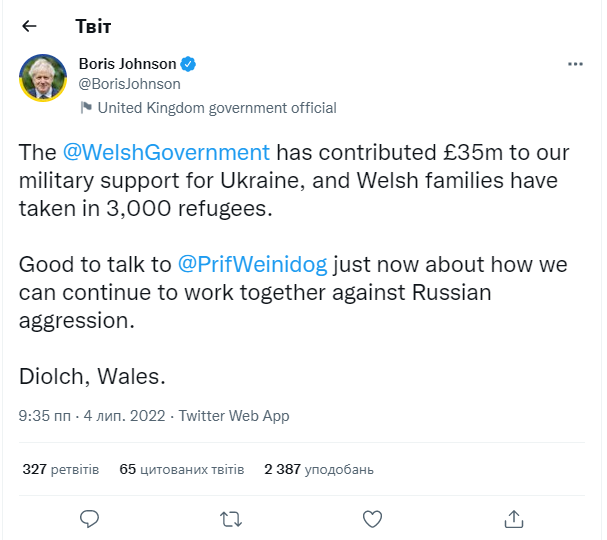
Task: Click the blue verified badge
Action: tap(188, 64)
